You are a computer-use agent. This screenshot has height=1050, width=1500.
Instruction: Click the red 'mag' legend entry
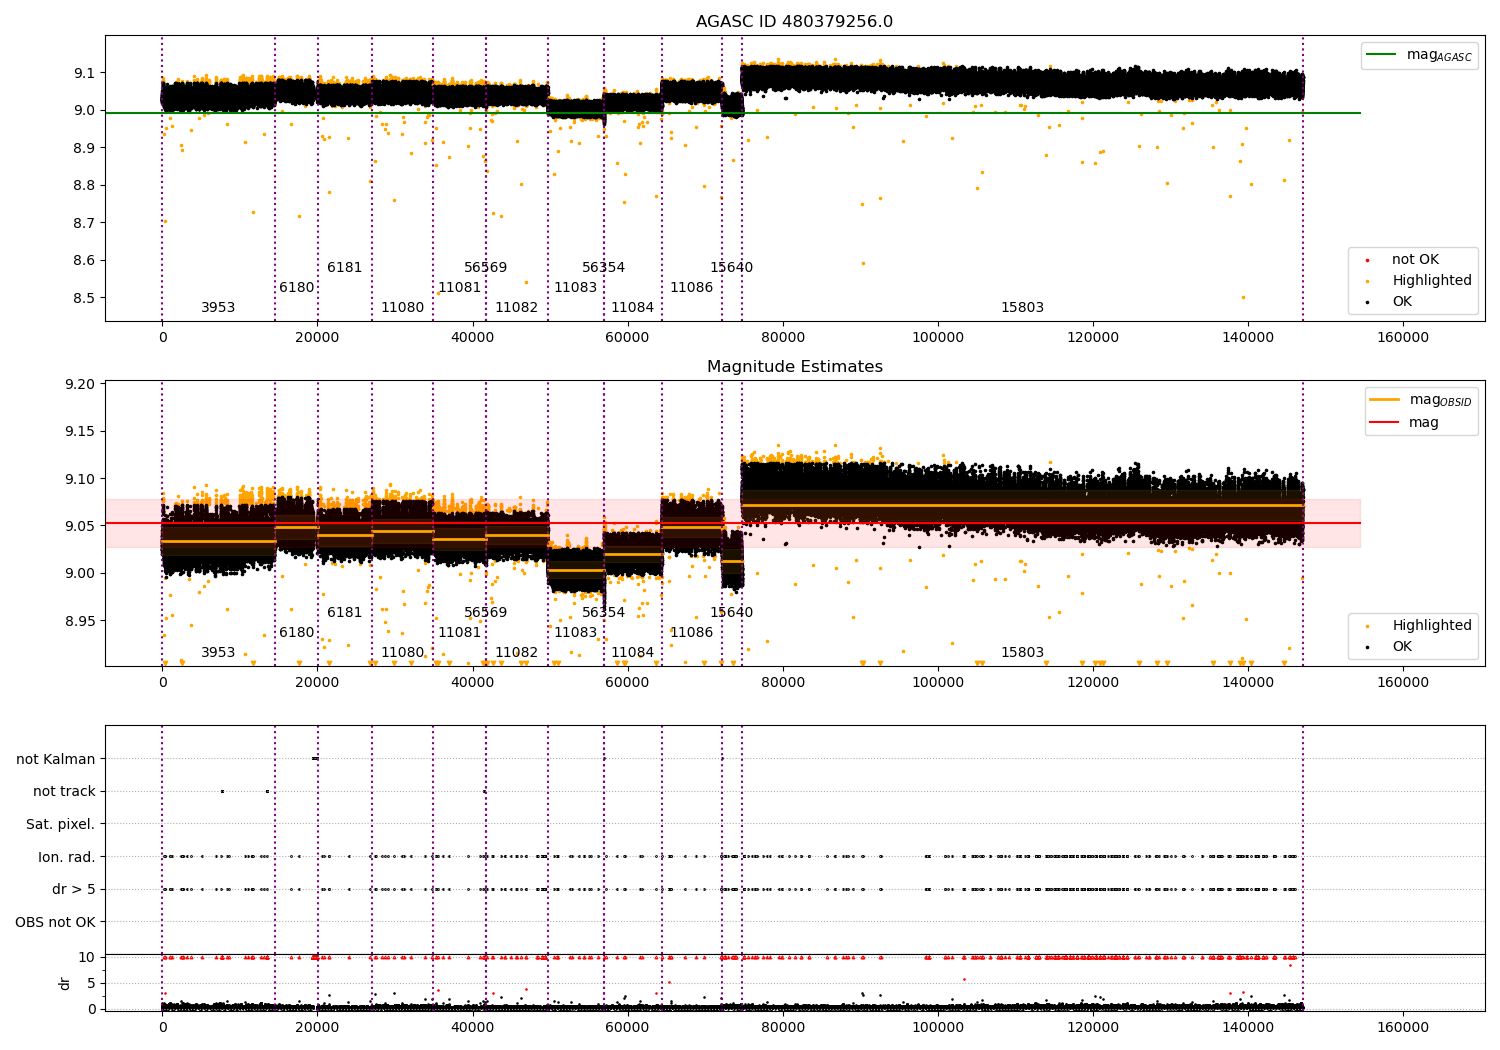click(x=1404, y=423)
